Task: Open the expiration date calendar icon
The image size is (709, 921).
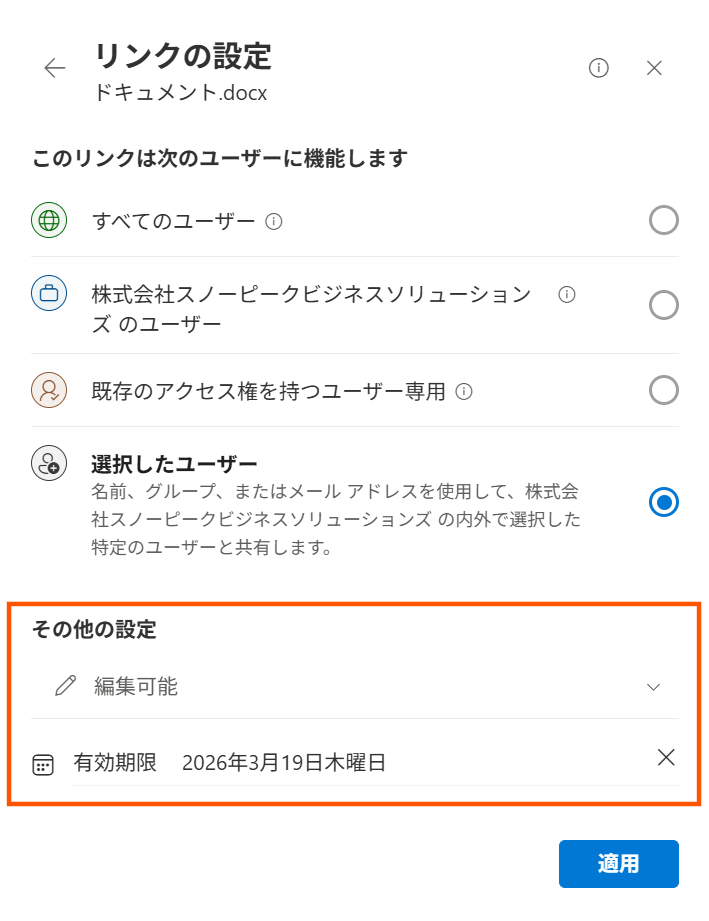Action: point(43,765)
